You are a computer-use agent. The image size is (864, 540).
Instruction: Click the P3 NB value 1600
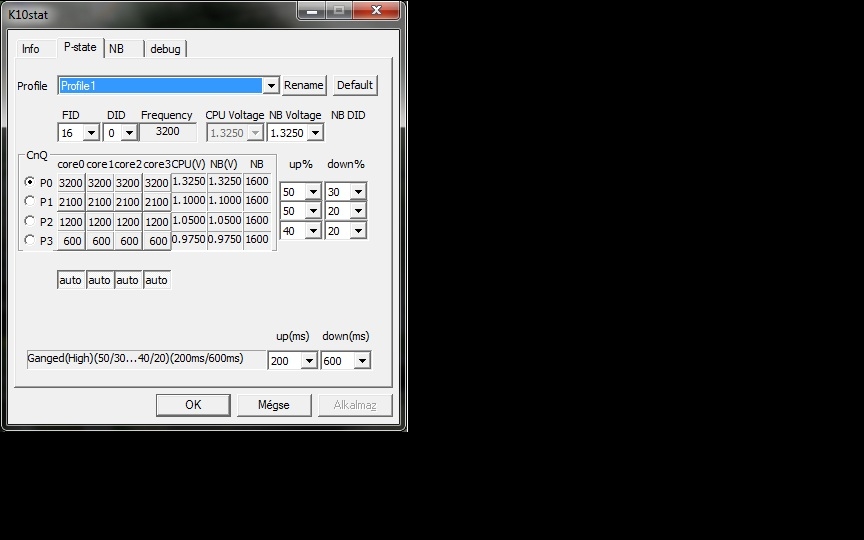257,239
